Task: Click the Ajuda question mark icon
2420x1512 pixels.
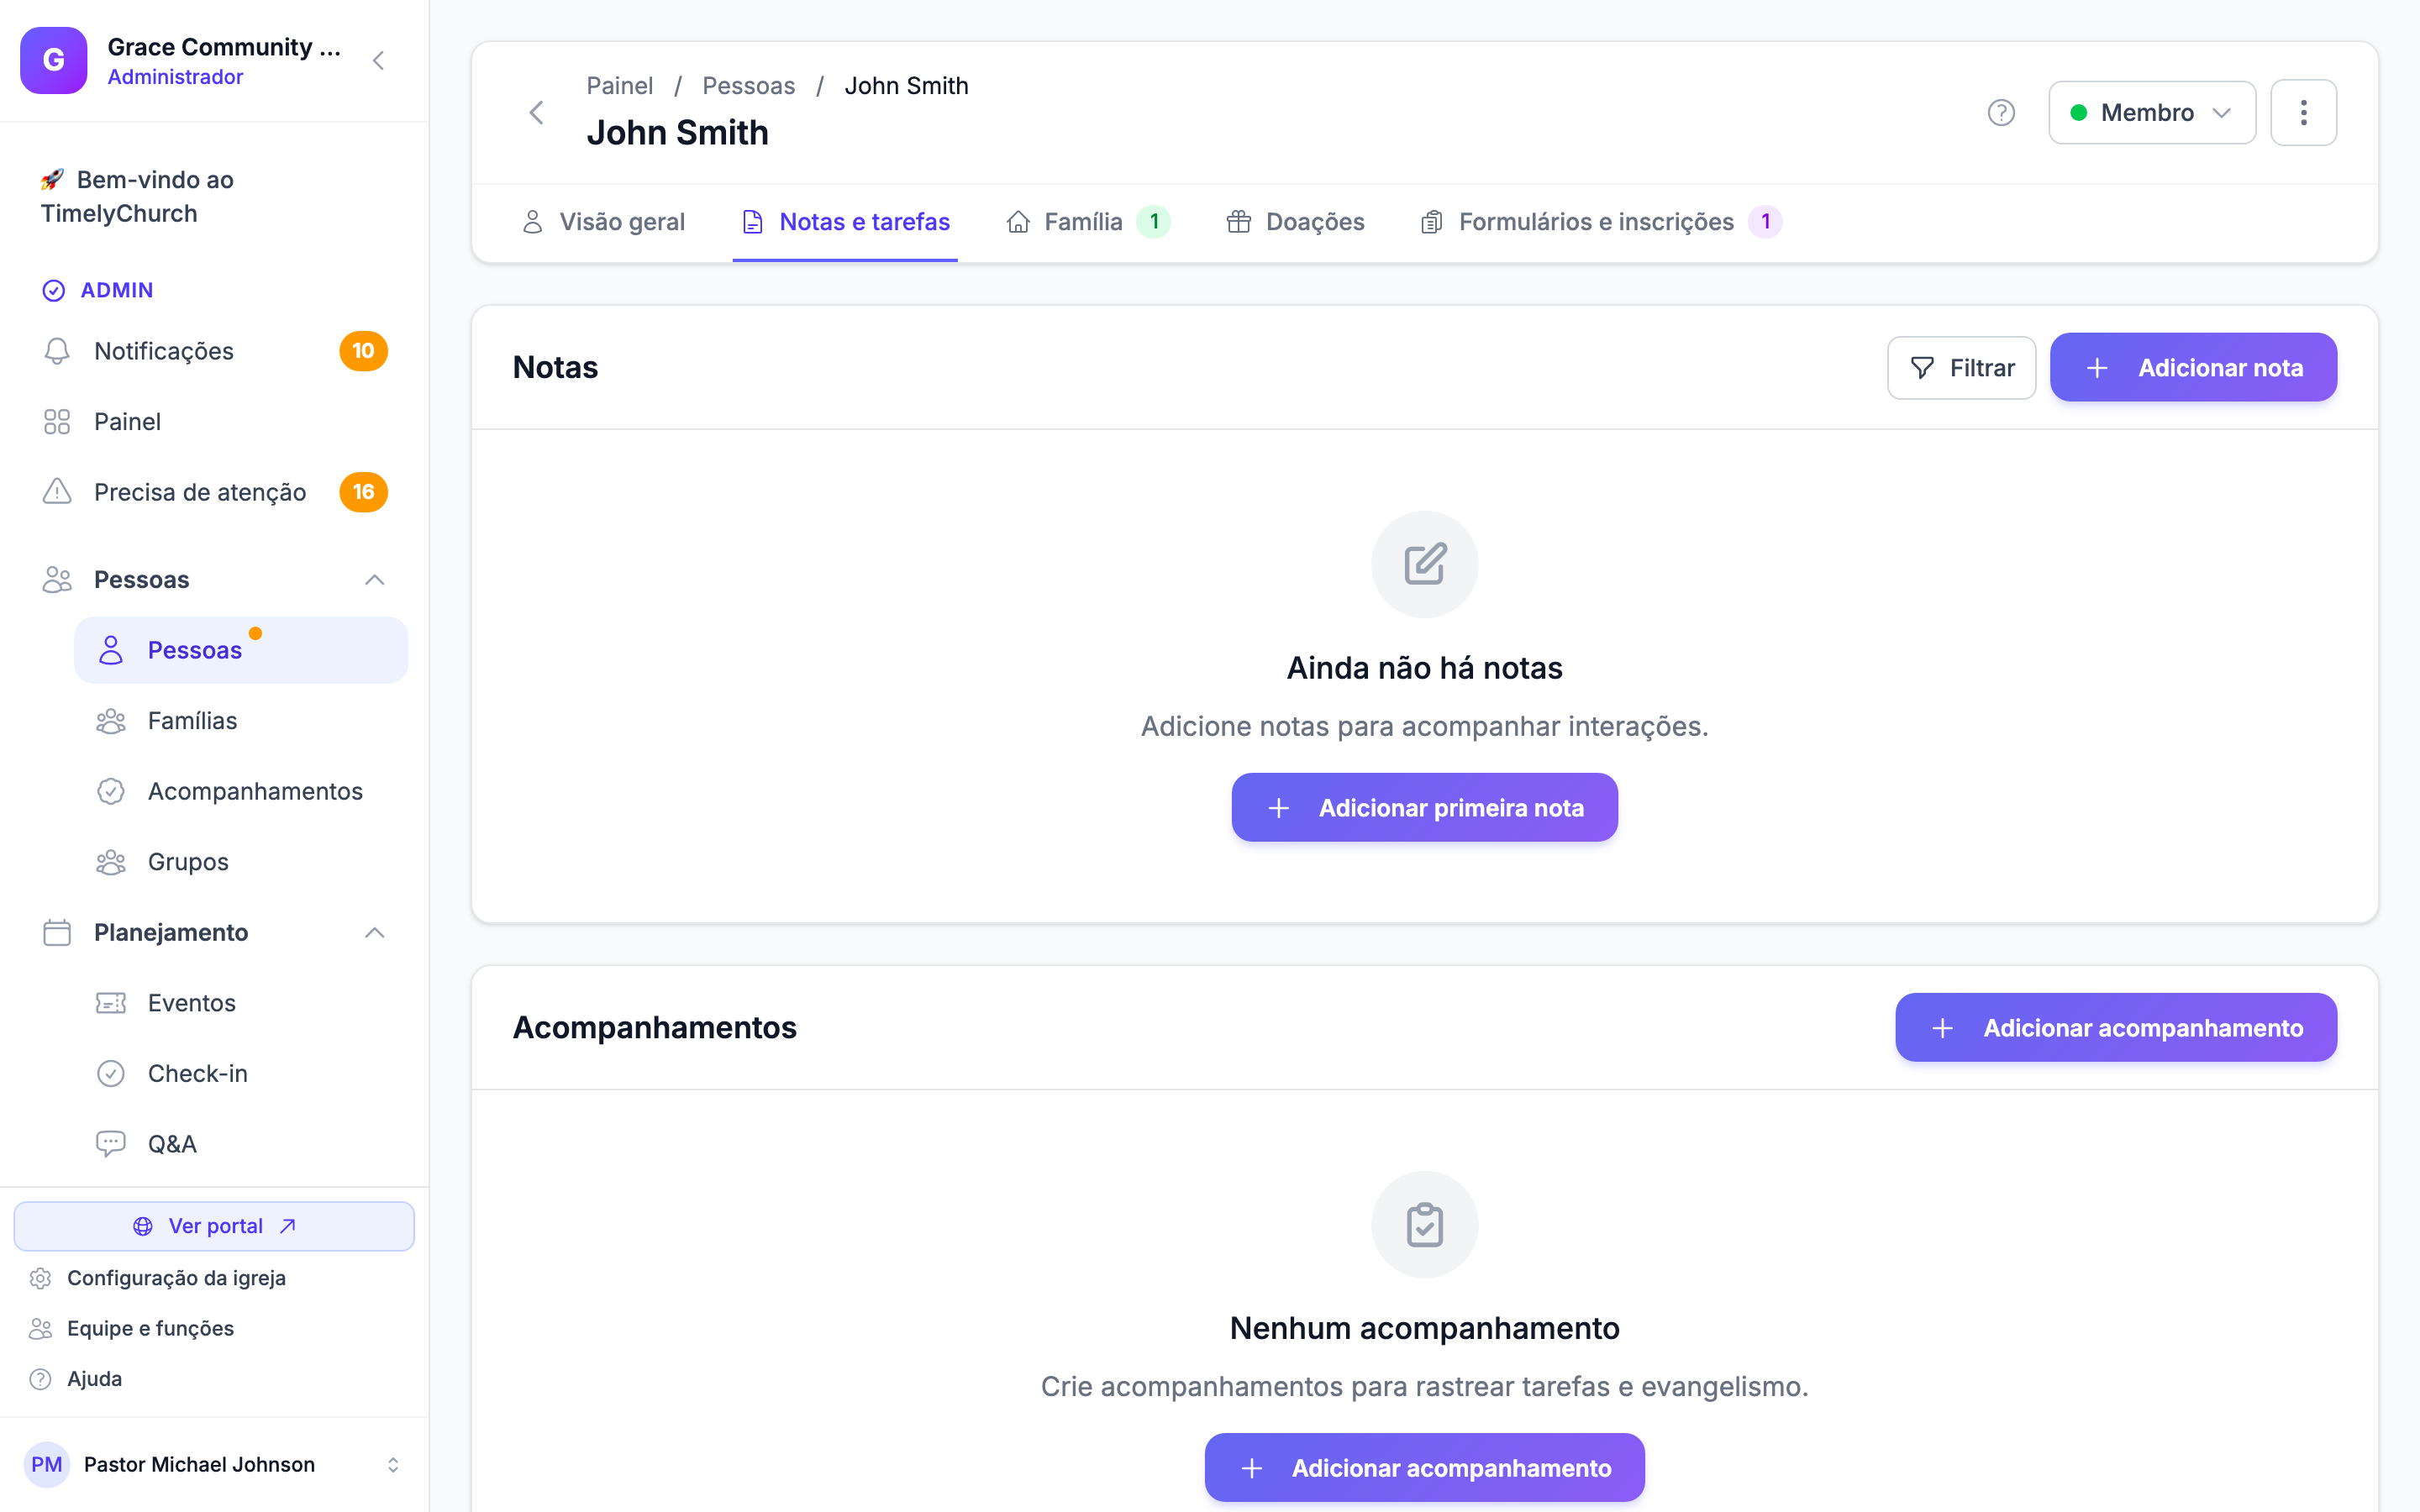Action: pos(40,1379)
